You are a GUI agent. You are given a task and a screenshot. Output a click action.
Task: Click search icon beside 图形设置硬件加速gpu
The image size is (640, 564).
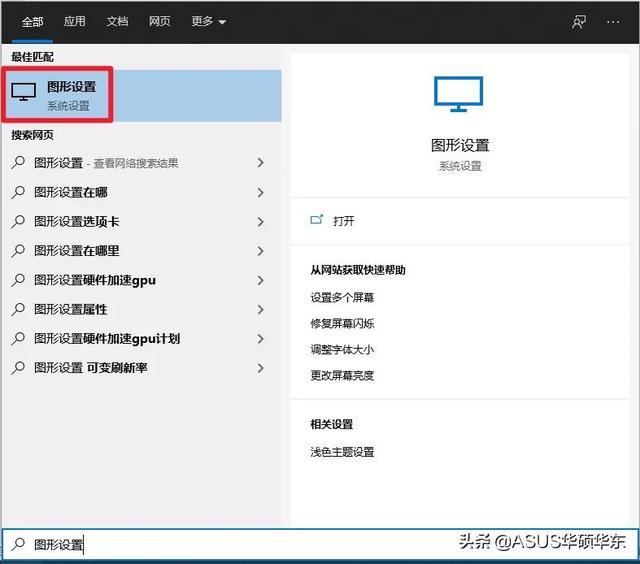click(18, 280)
